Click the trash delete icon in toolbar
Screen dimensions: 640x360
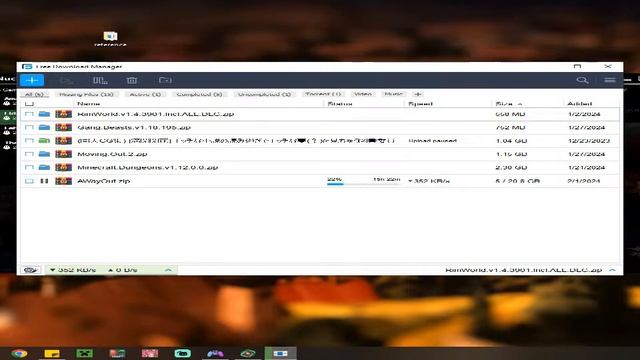point(132,80)
